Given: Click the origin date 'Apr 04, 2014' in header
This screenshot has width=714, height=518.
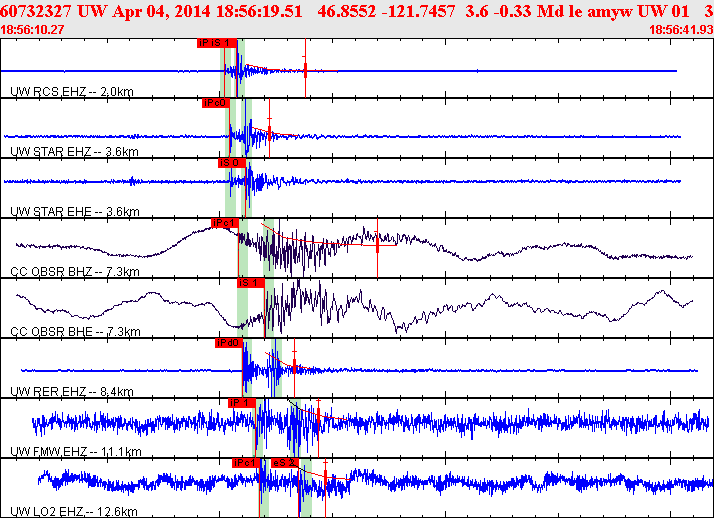Looking at the screenshot, I should coord(162,11).
